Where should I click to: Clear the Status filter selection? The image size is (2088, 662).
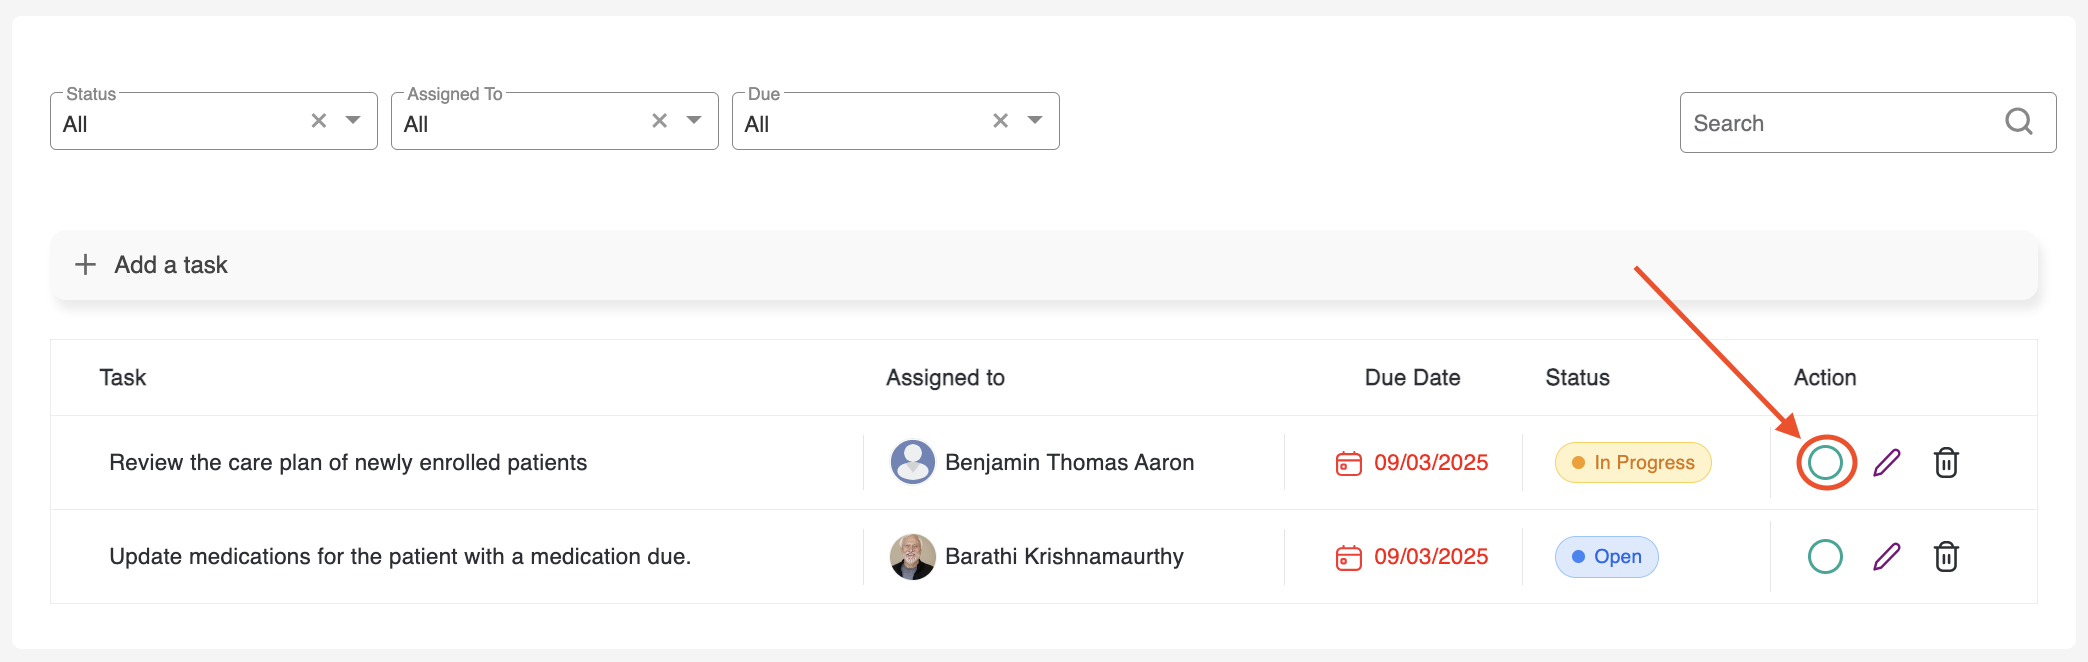(319, 121)
